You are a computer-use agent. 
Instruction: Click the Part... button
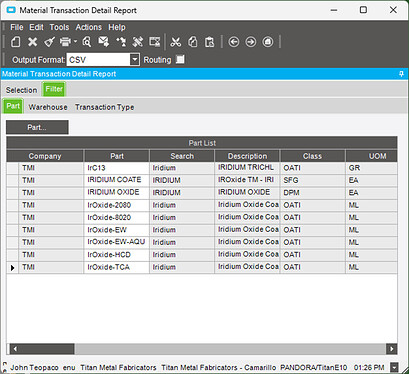point(37,127)
